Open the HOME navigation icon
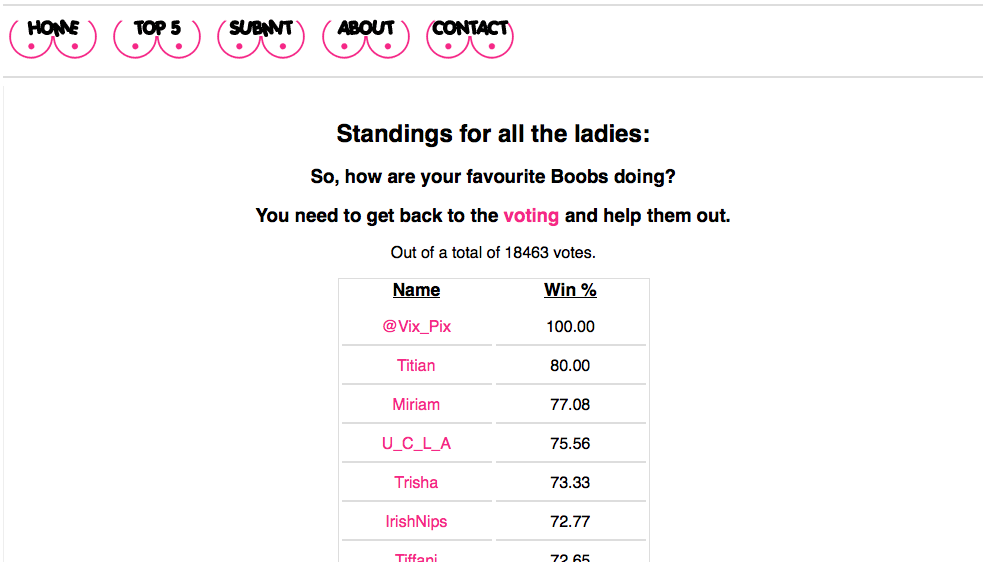Viewport: 984px width, 562px height. tap(53, 38)
